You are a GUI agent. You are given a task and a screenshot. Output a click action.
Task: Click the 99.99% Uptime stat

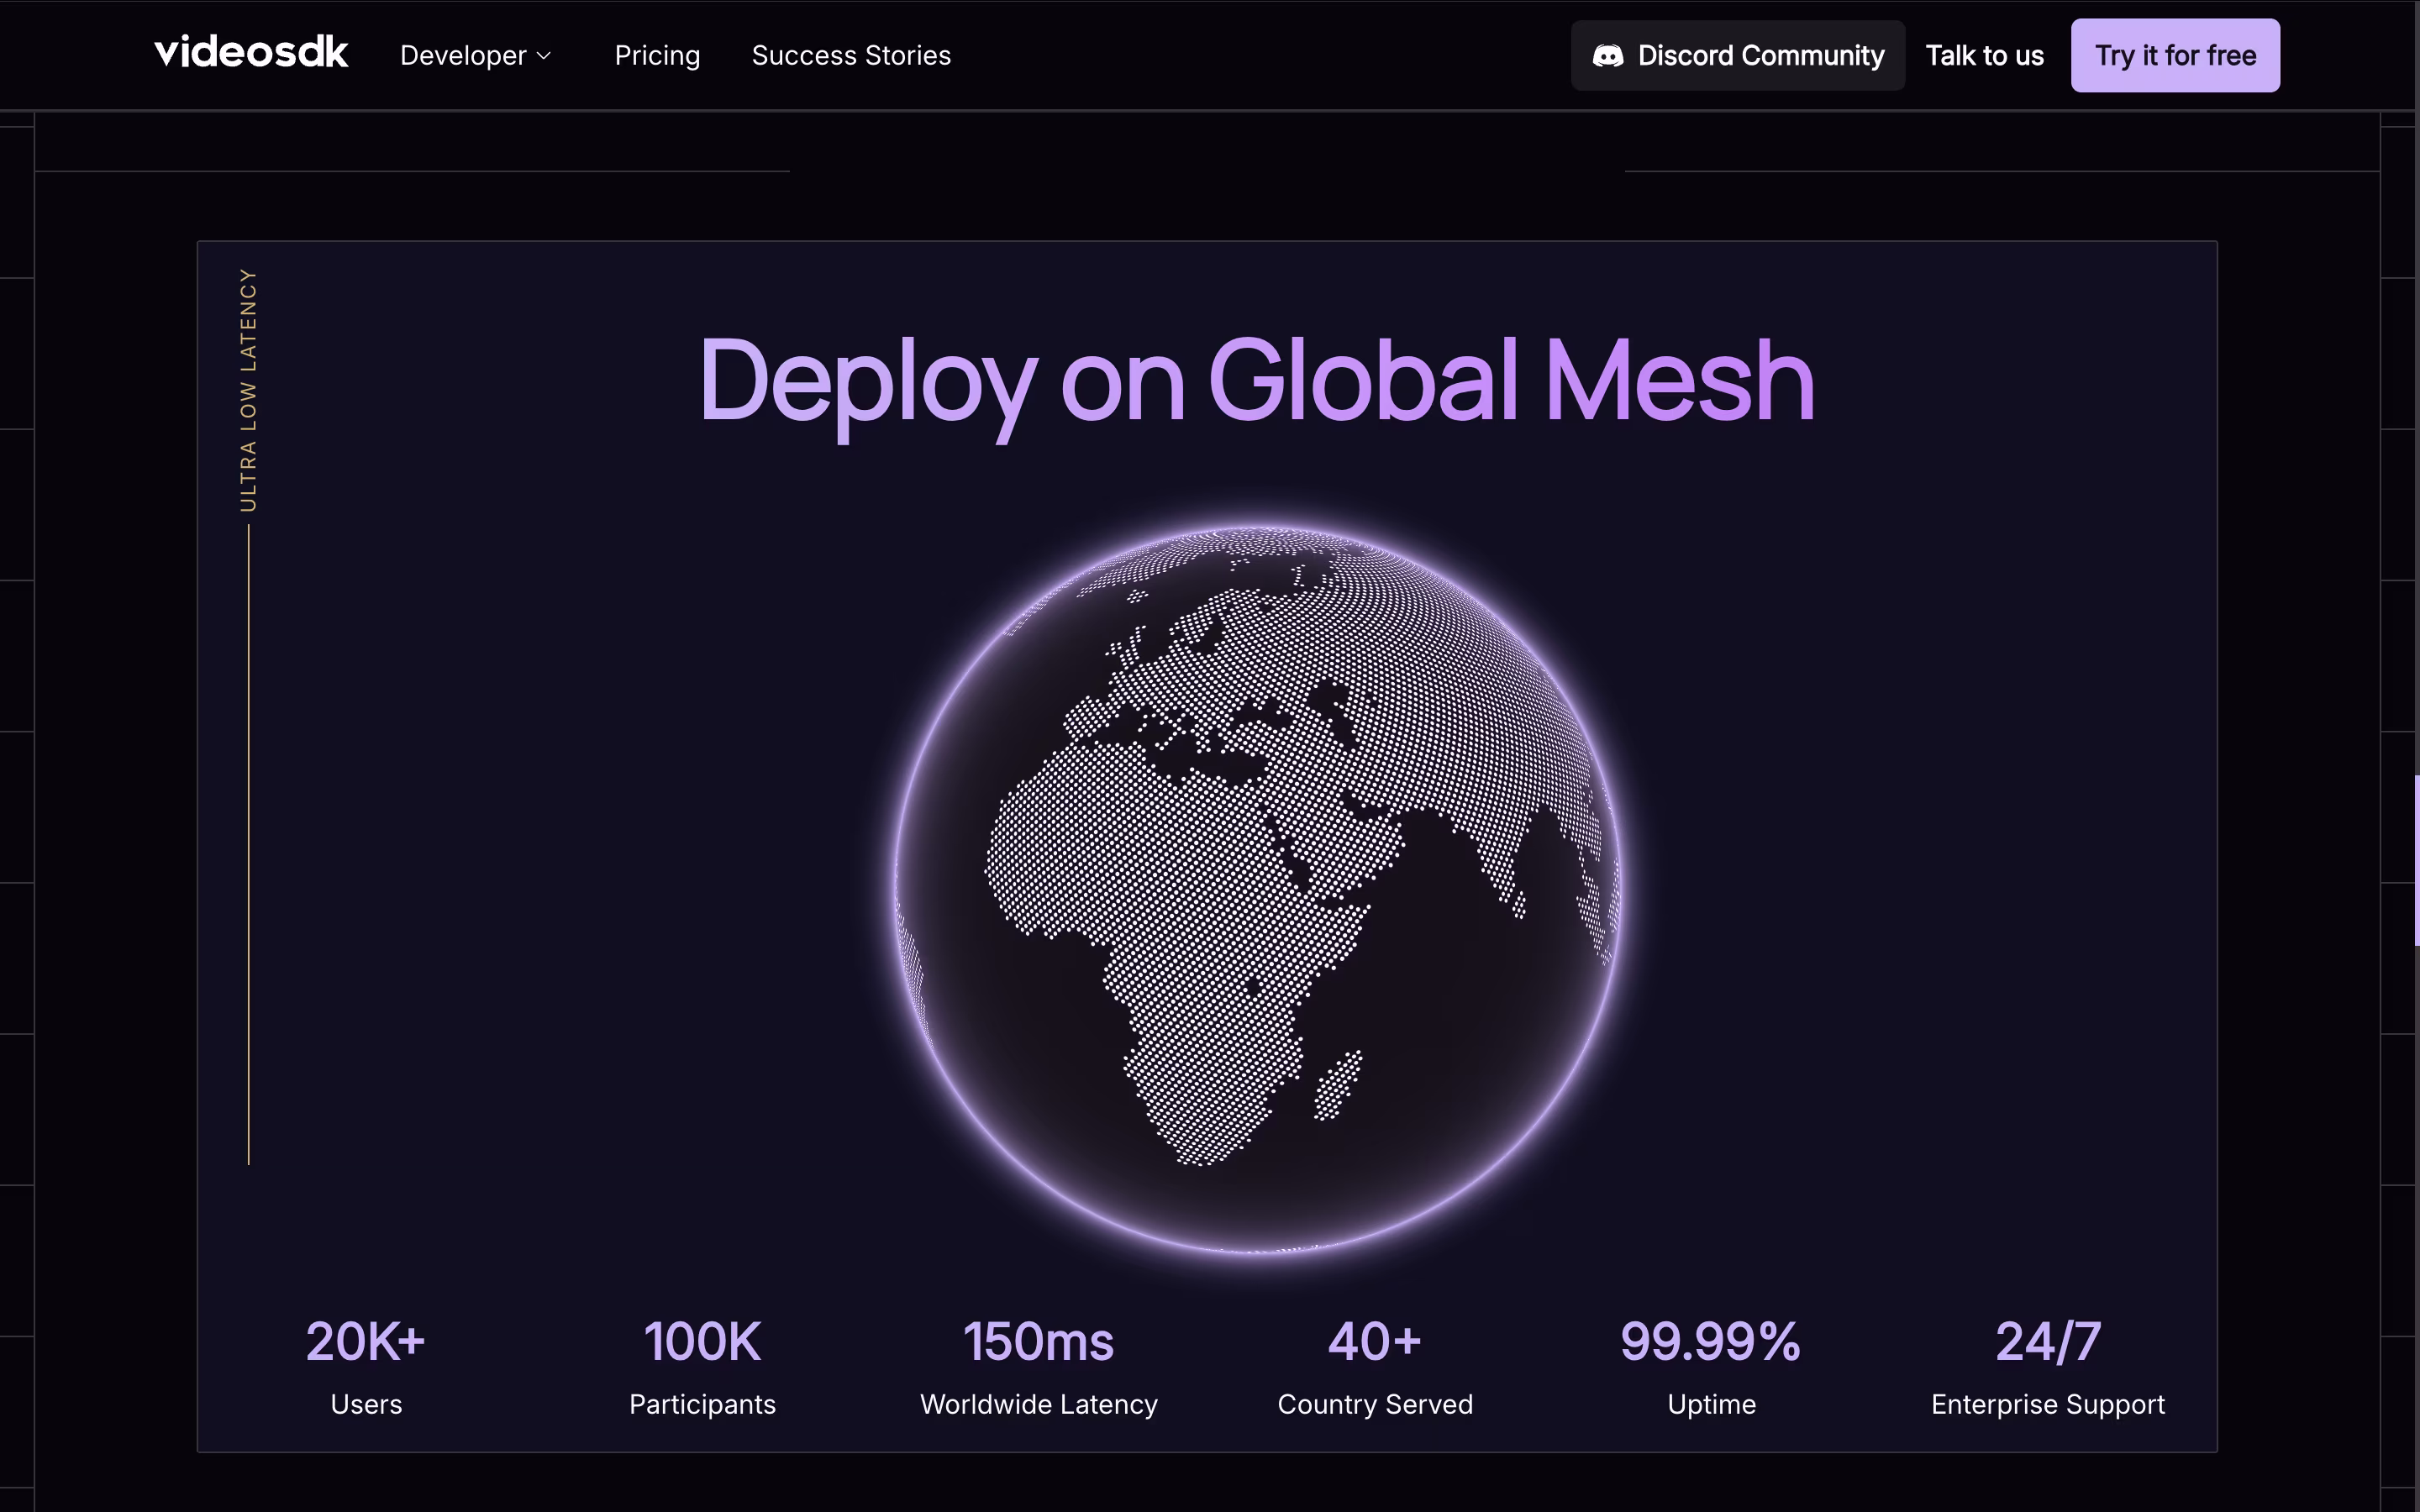point(1711,1364)
